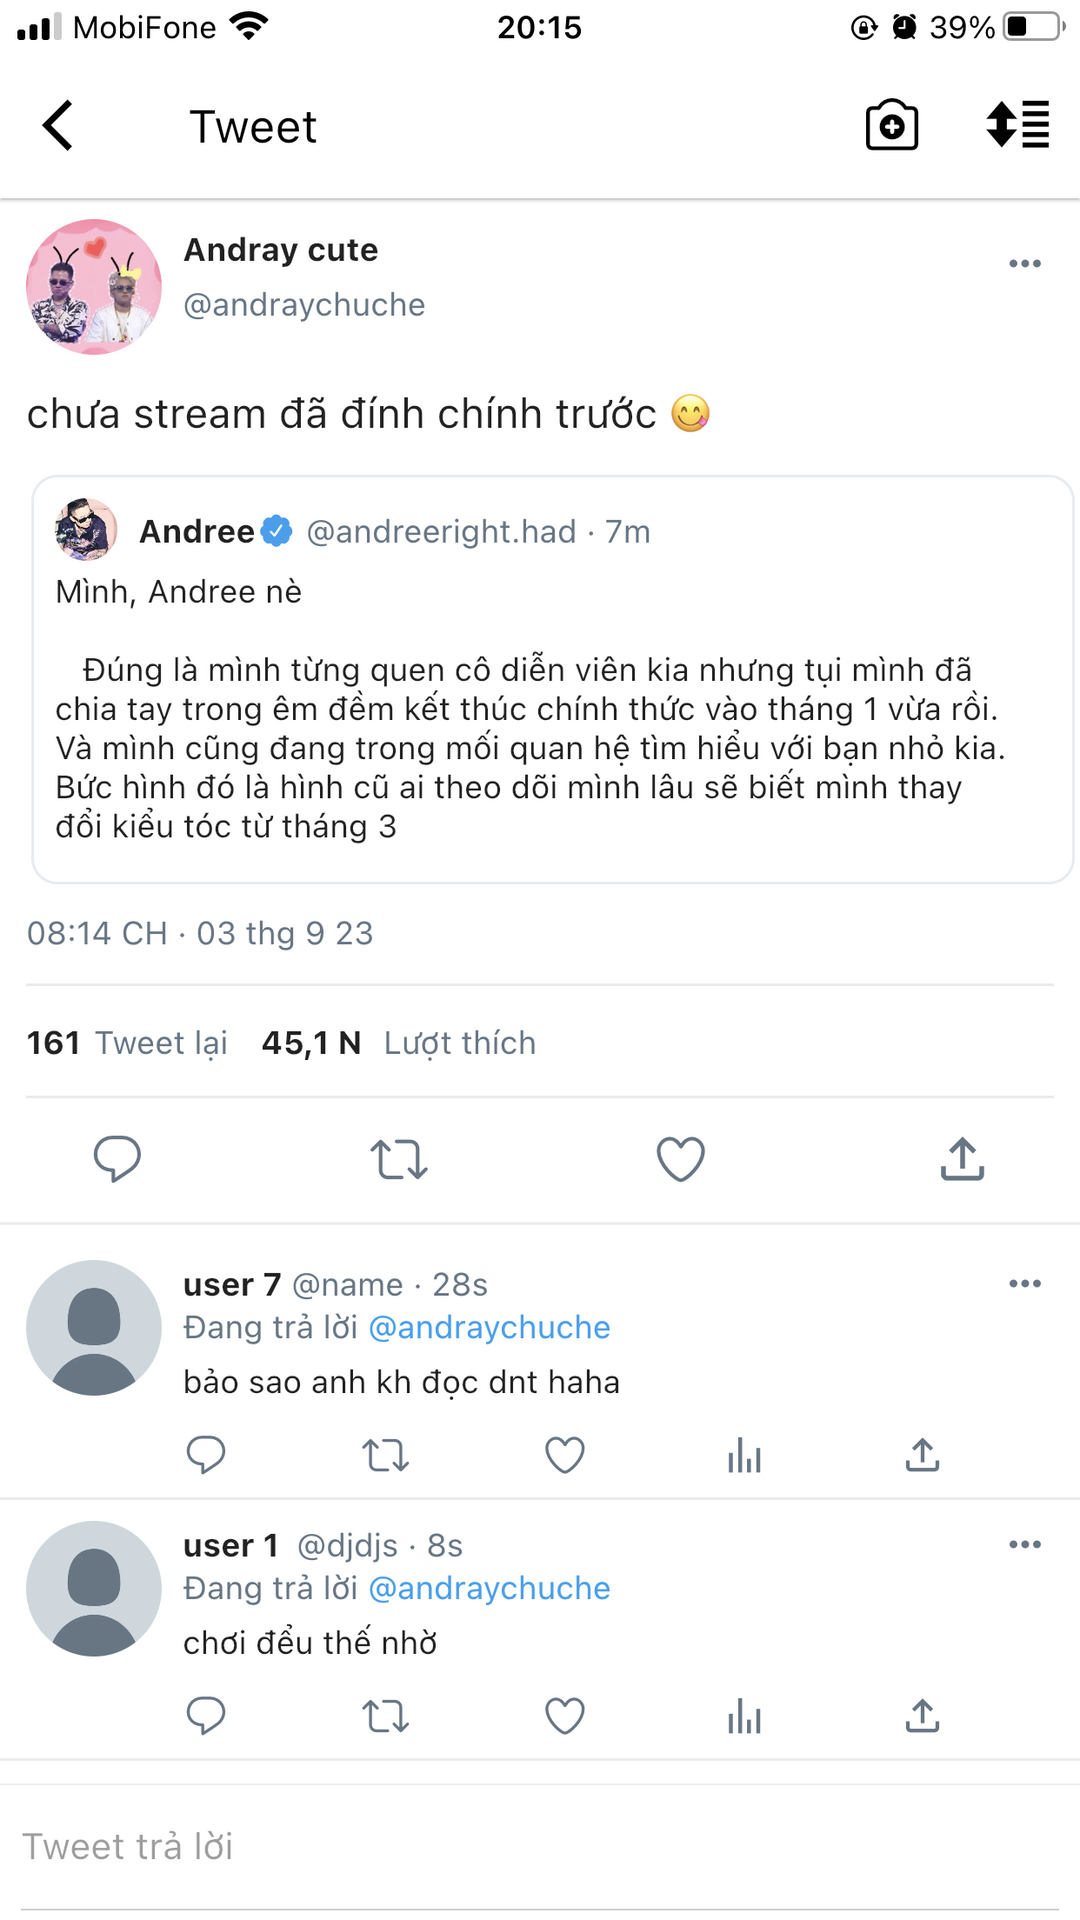Tap the back arrow in the header
Image resolution: width=1080 pixels, height=1920 pixels.
58,126
